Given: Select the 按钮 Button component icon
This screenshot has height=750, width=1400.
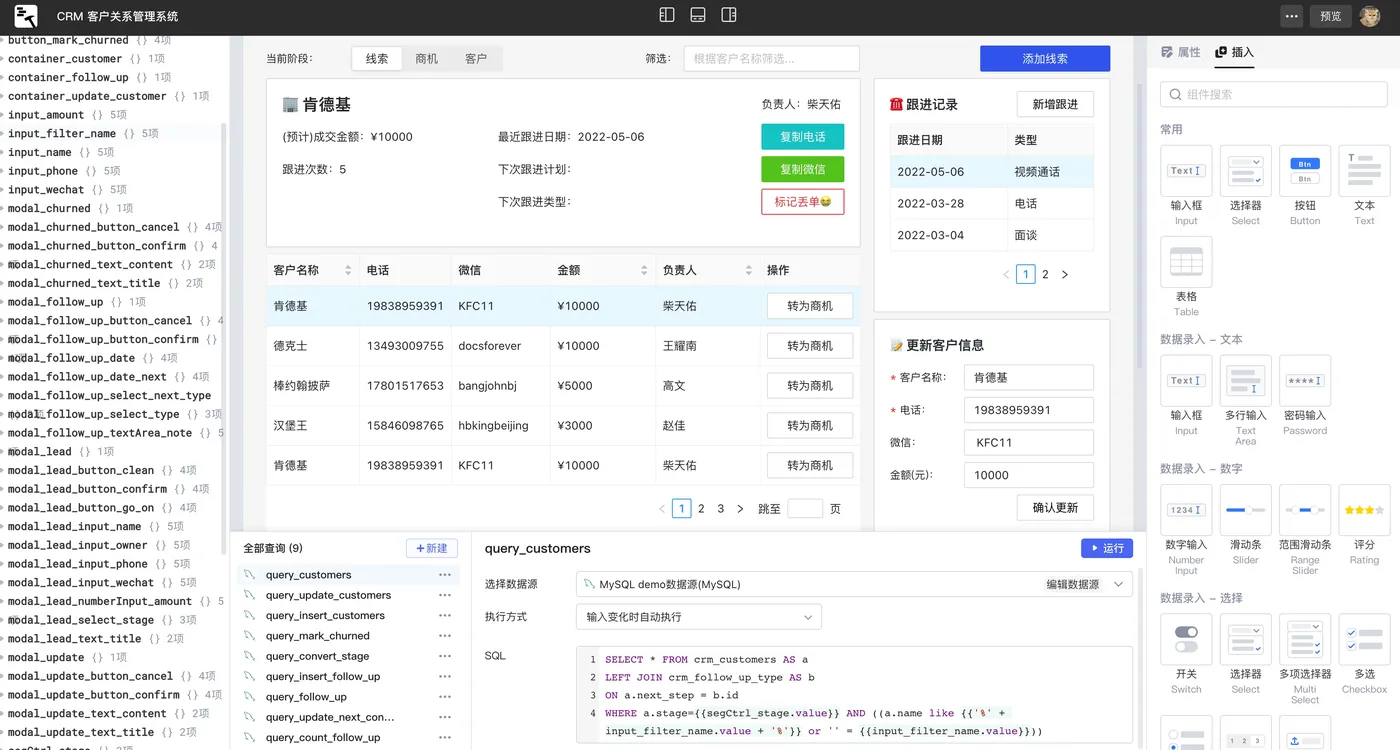Looking at the screenshot, I should [1305, 171].
